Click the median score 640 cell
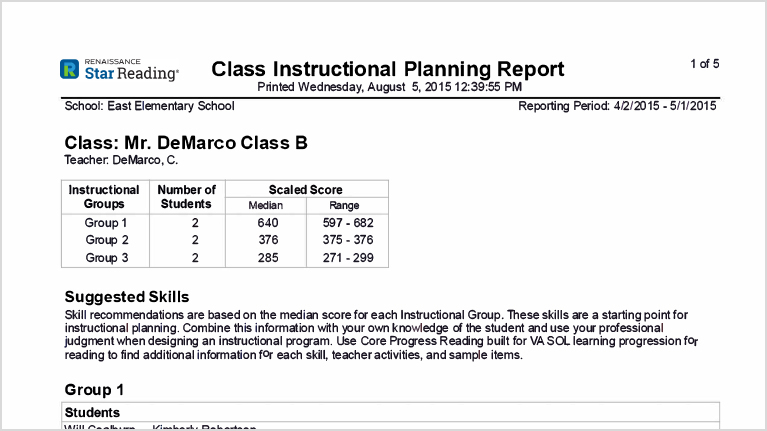767x431 pixels. 266,223
